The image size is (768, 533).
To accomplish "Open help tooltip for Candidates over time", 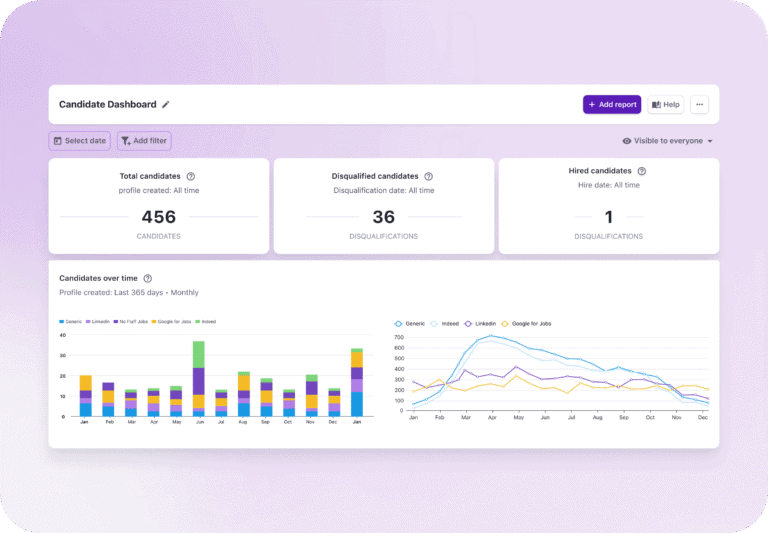I will pyautogui.click(x=147, y=278).
